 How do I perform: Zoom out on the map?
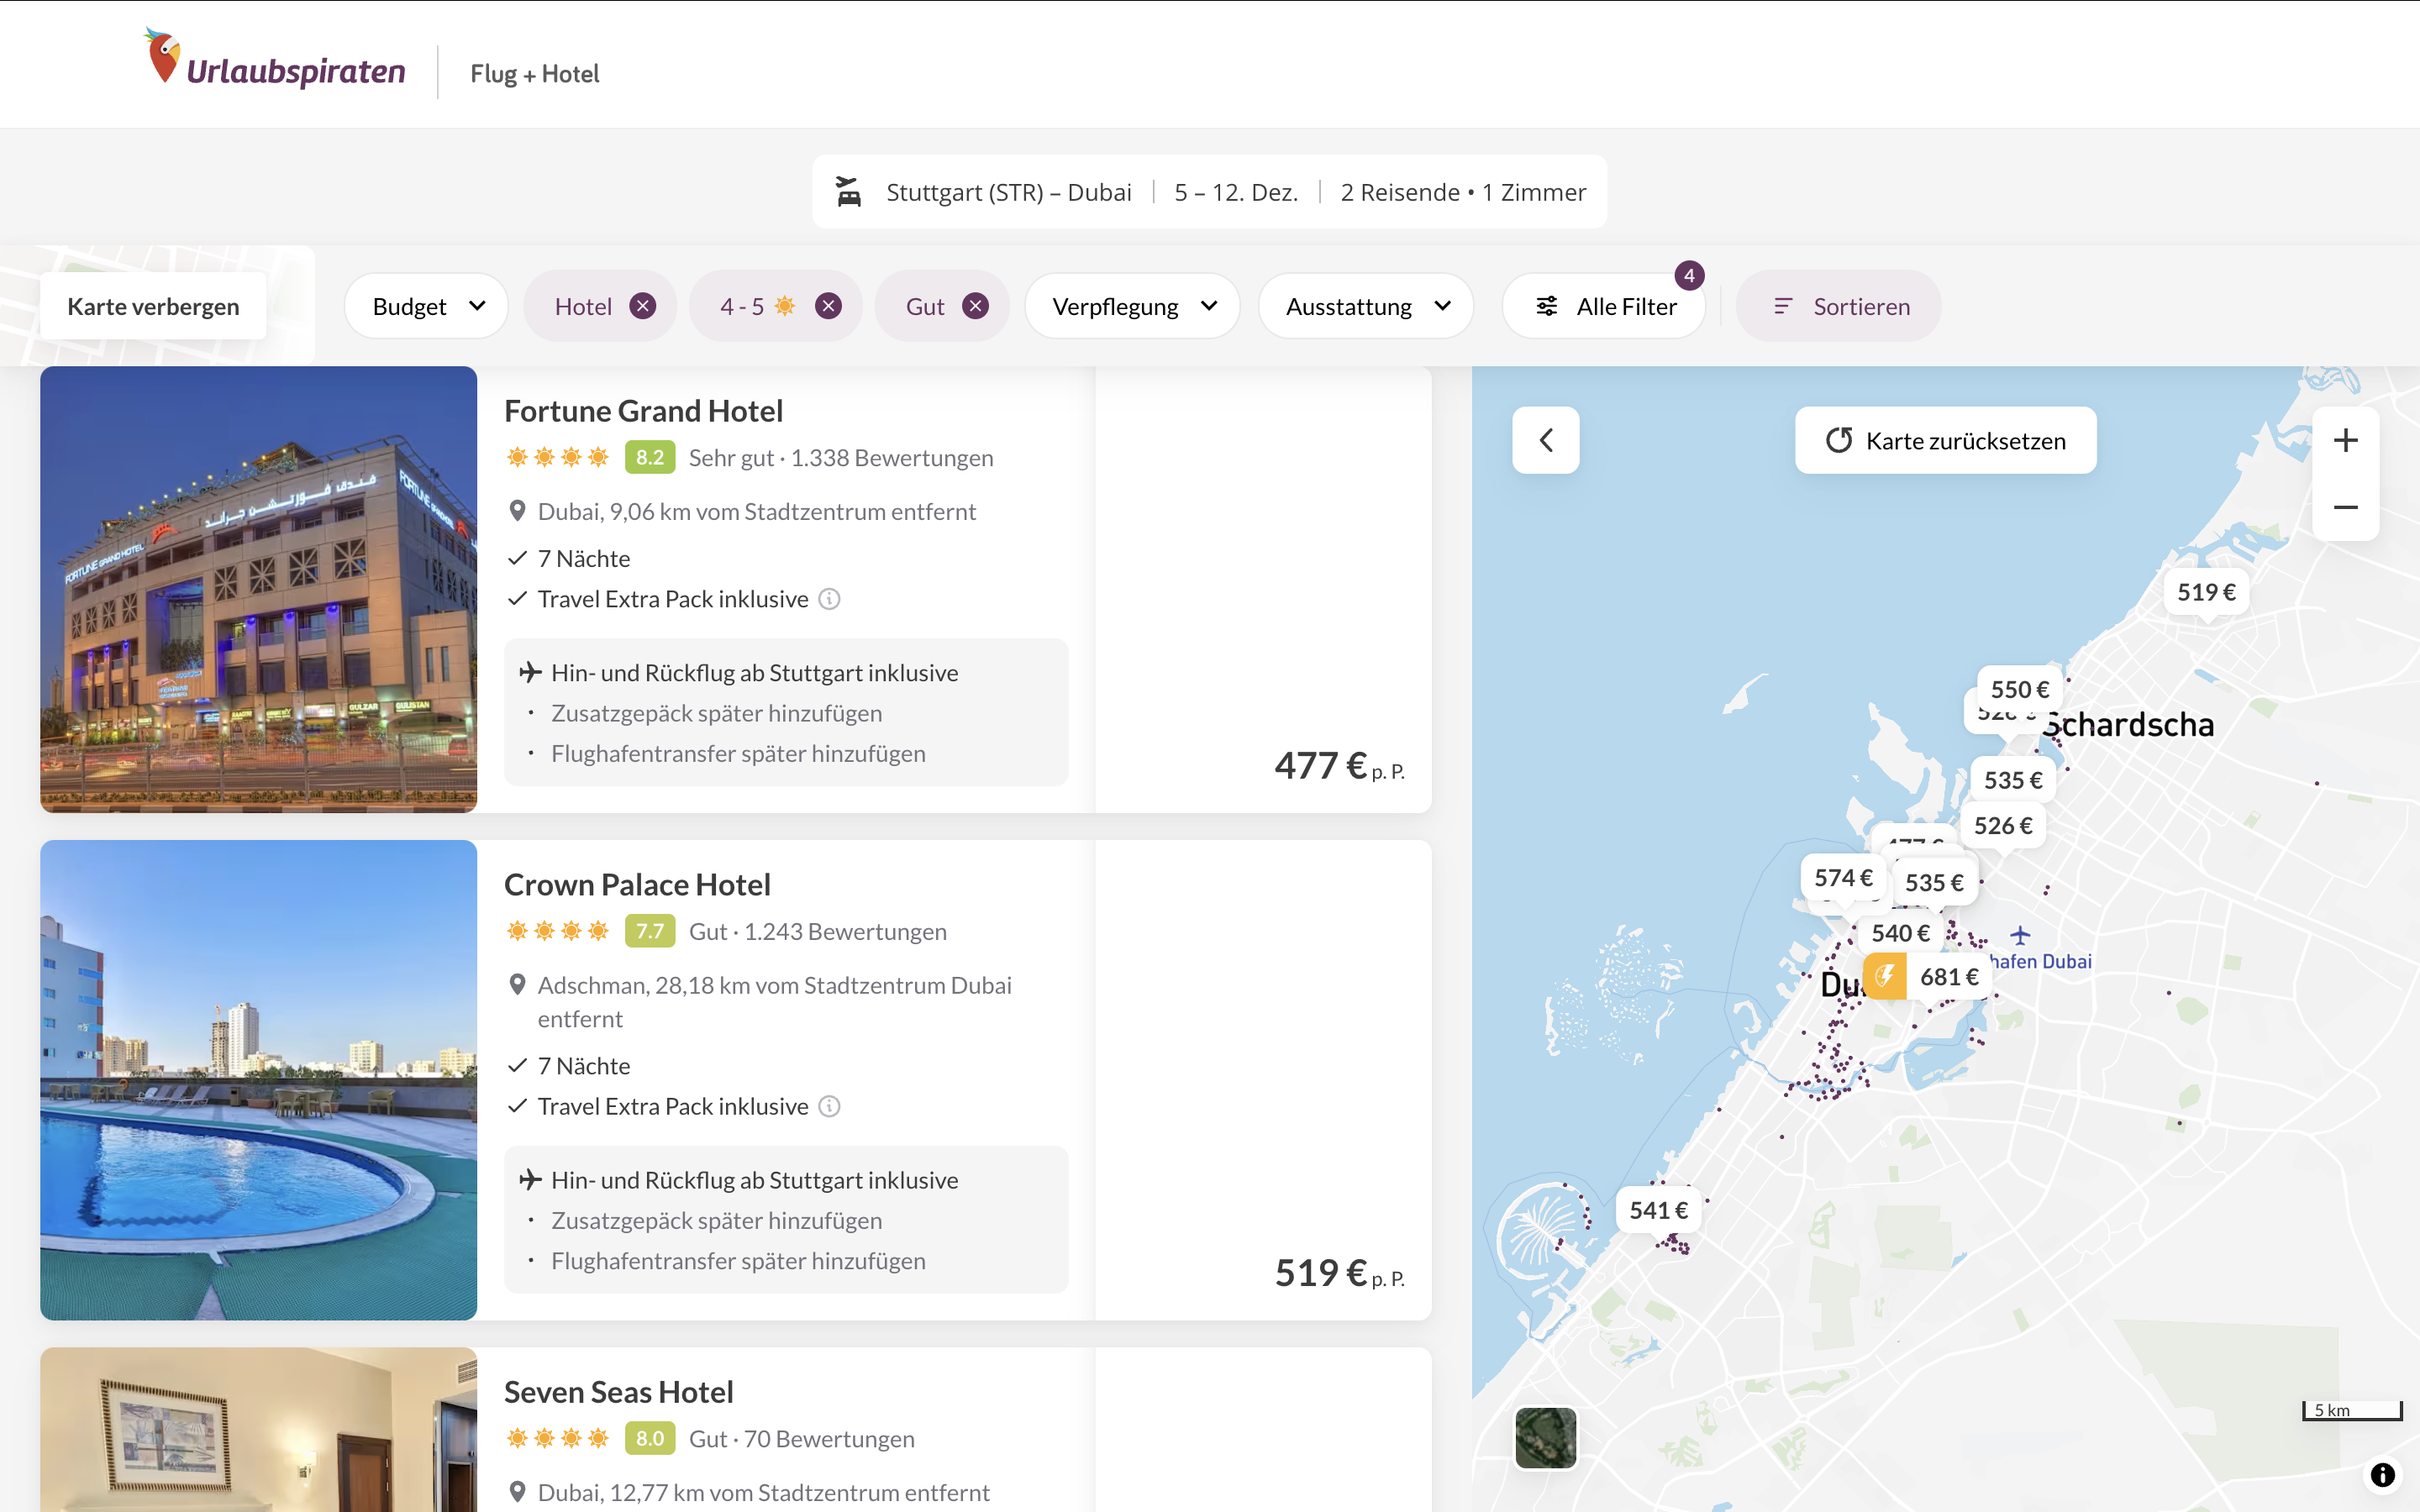tap(2345, 507)
